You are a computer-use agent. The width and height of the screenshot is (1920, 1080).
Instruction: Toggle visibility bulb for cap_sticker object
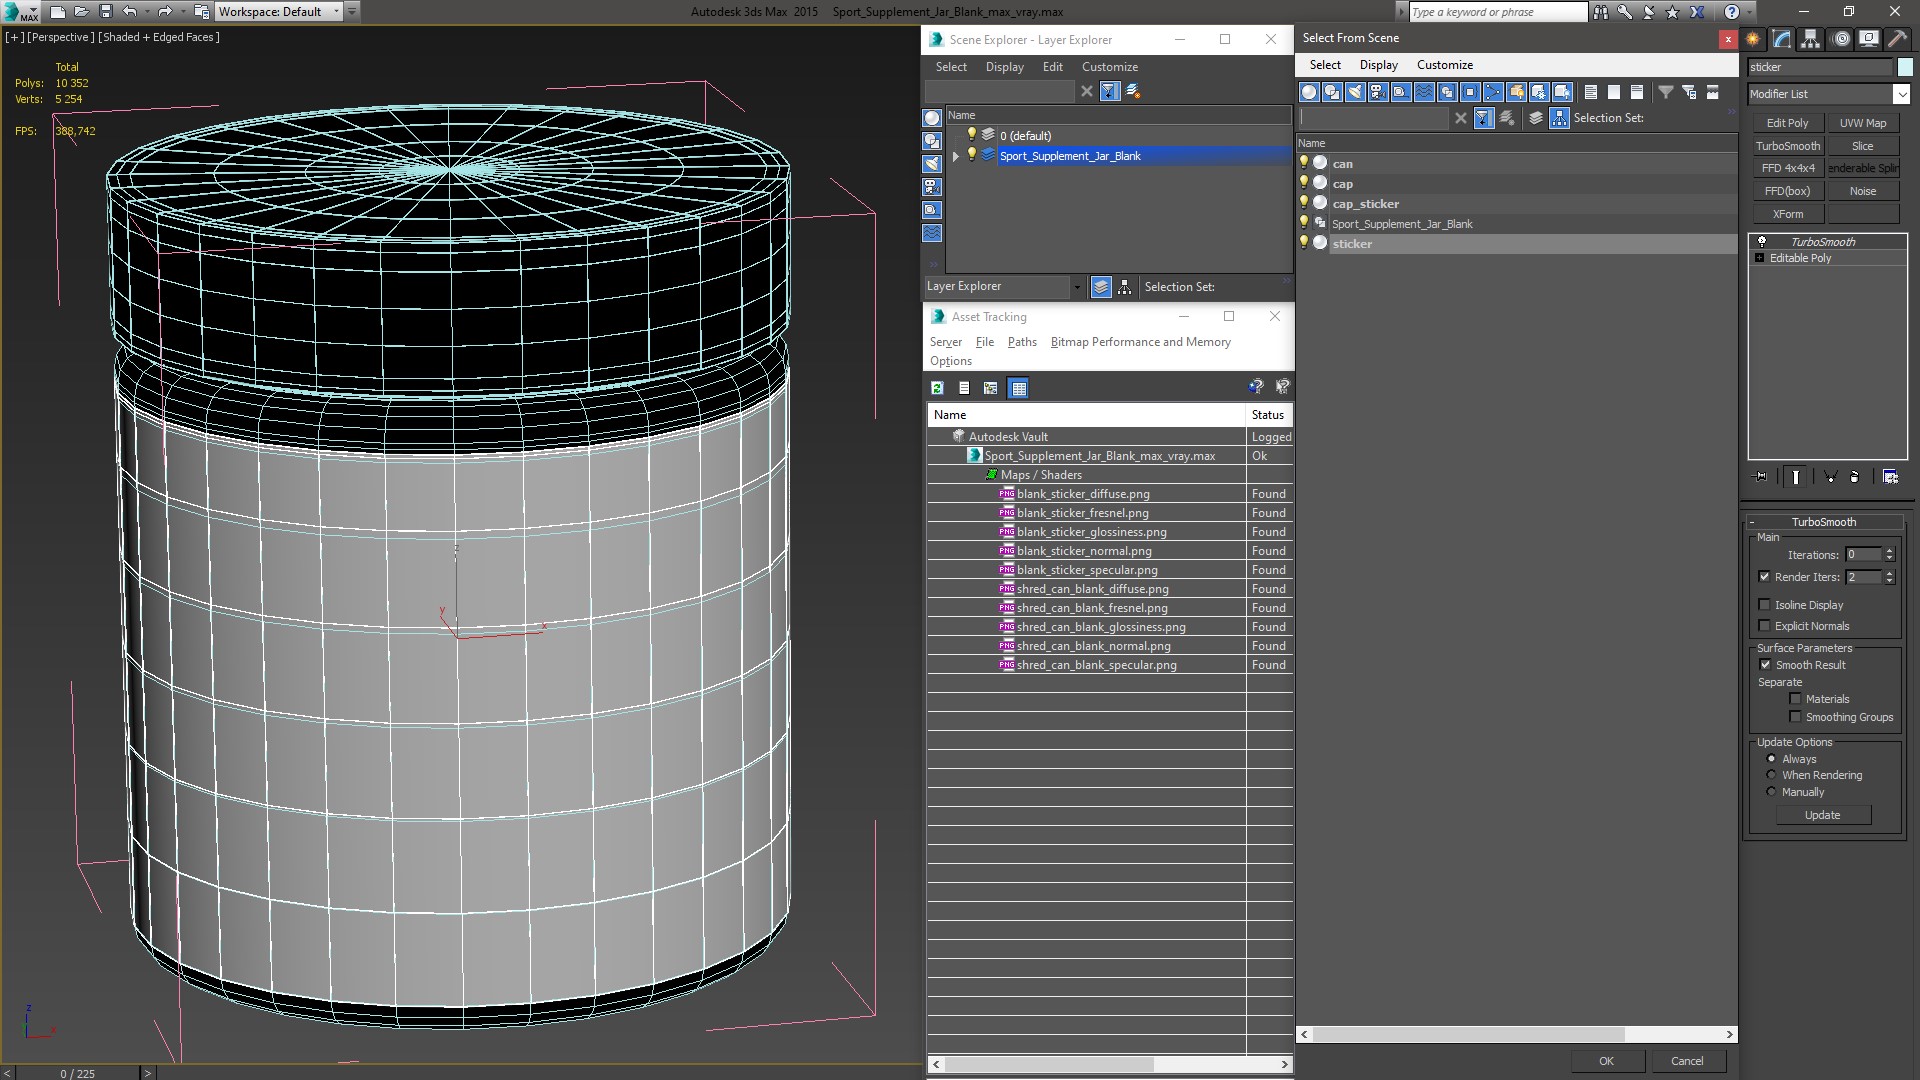click(1304, 203)
